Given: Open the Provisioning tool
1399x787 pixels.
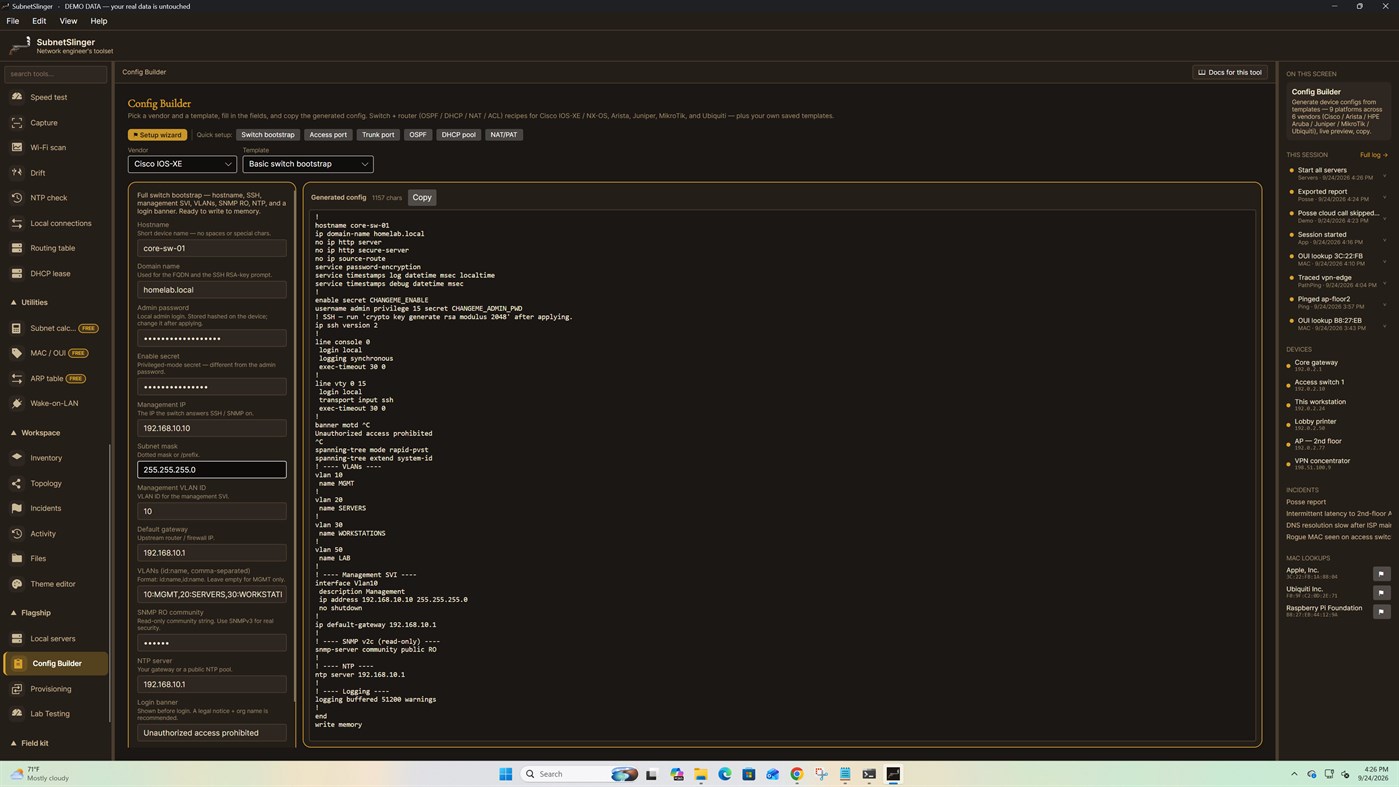Looking at the screenshot, I should click(x=56, y=689).
